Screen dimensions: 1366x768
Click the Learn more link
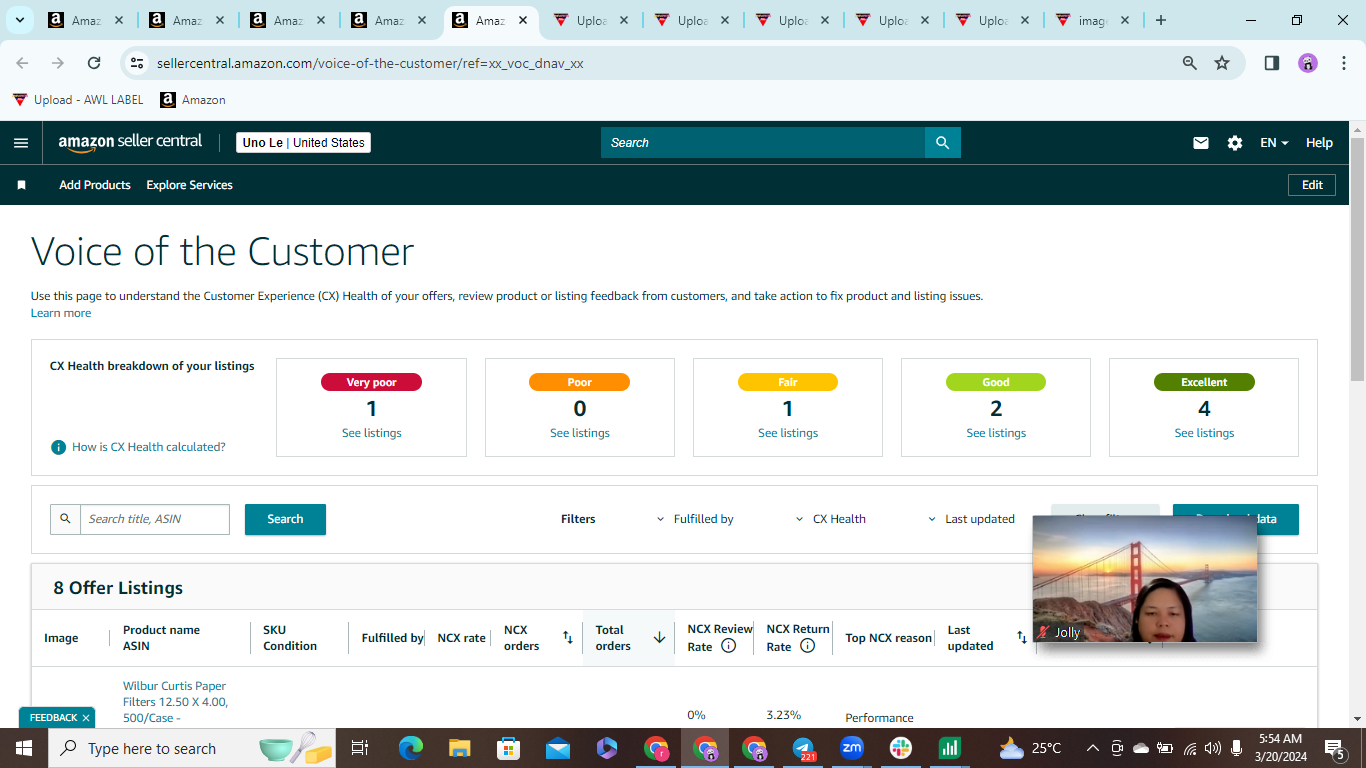click(61, 313)
